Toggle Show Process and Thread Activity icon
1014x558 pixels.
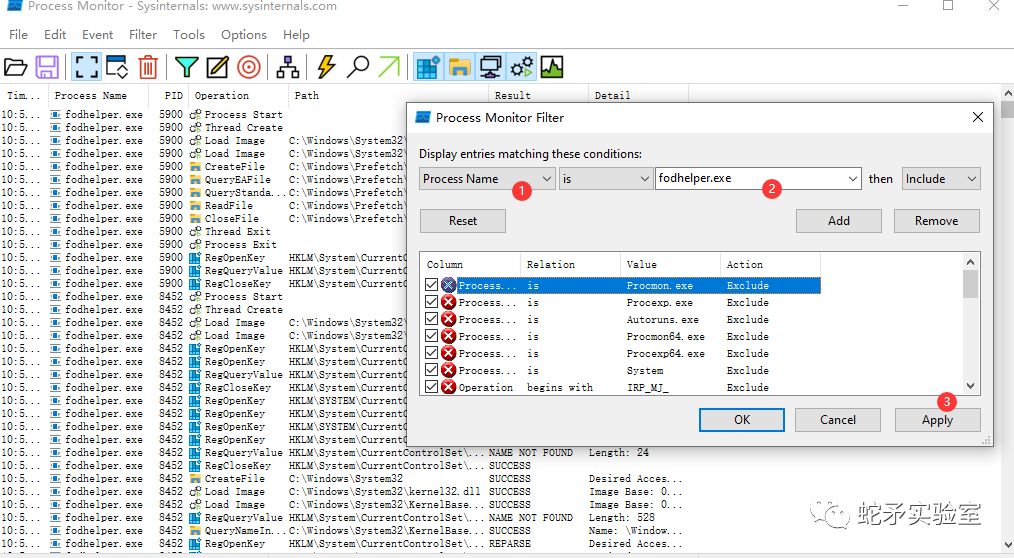pos(522,67)
